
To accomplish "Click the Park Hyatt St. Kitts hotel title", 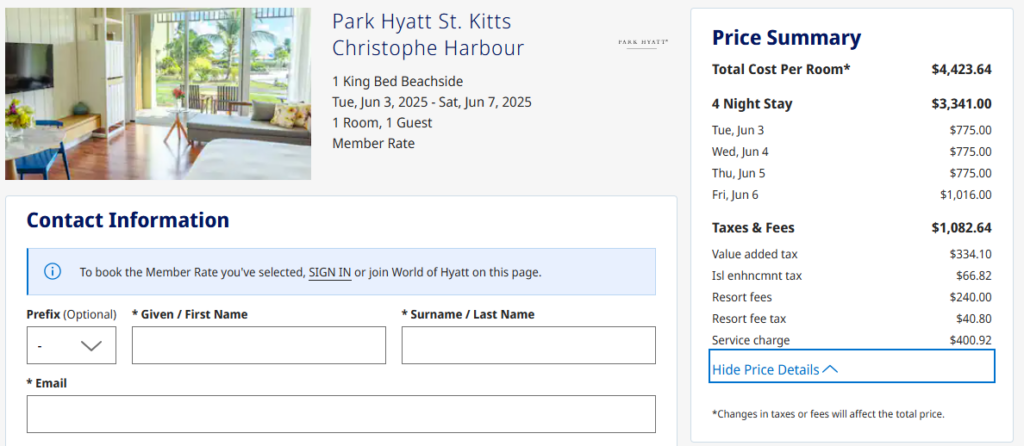I will 428,35.
